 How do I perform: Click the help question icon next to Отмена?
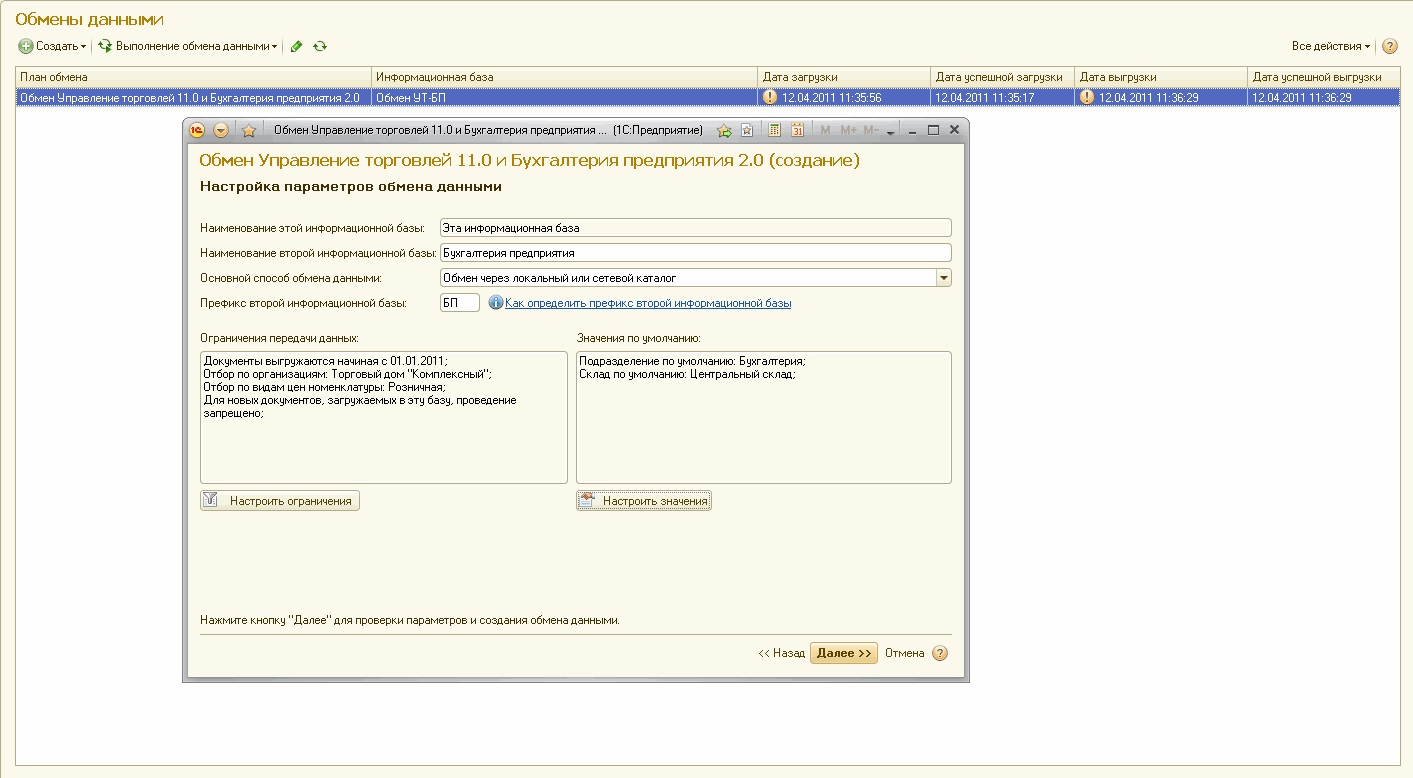coord(939,653)
